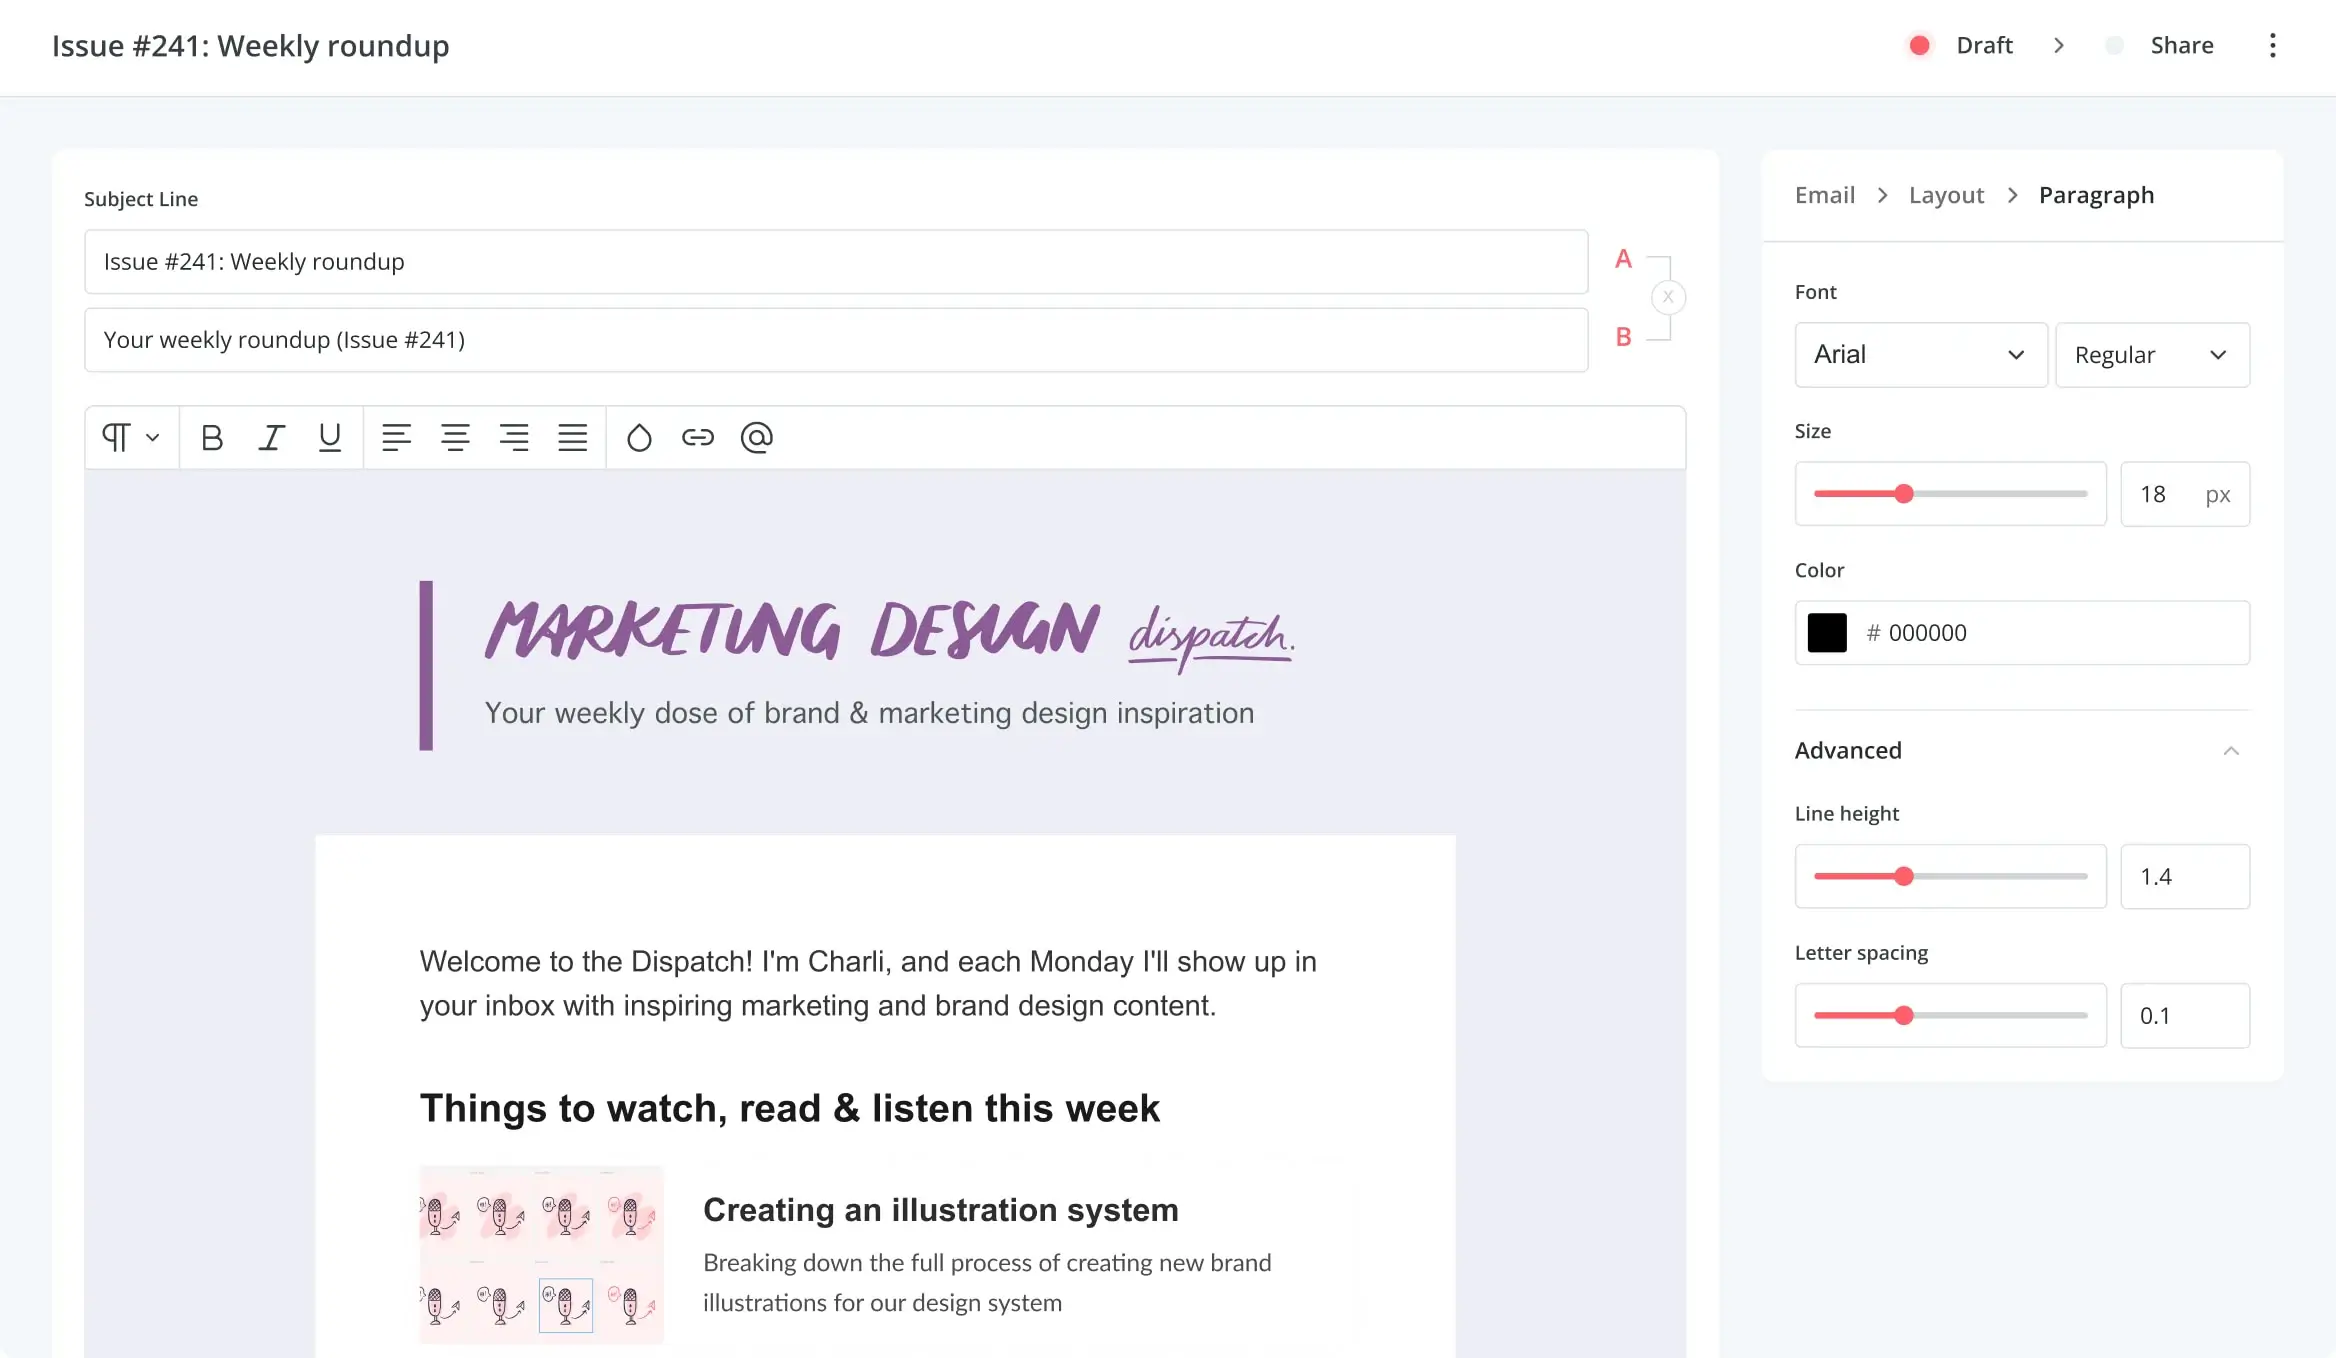This screenshot has width=2336, height=1358.
Task: Align text to right
Action: (x=514, y=436)
